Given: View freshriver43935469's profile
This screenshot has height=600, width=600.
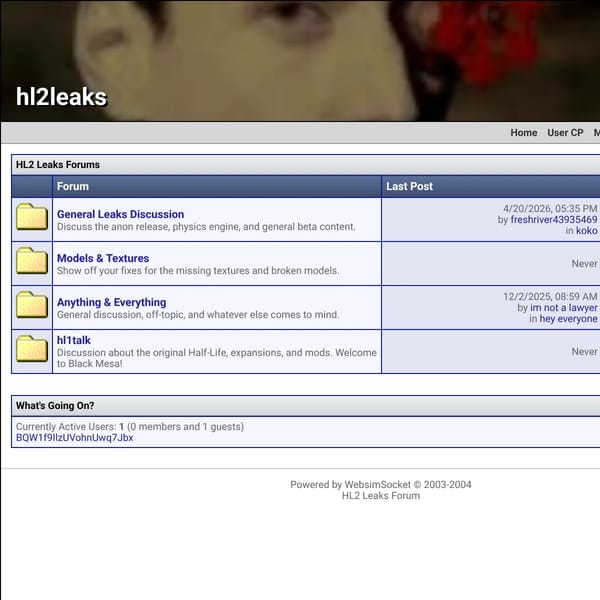Looking at the screenshot, I should click(x=554, y=220).
